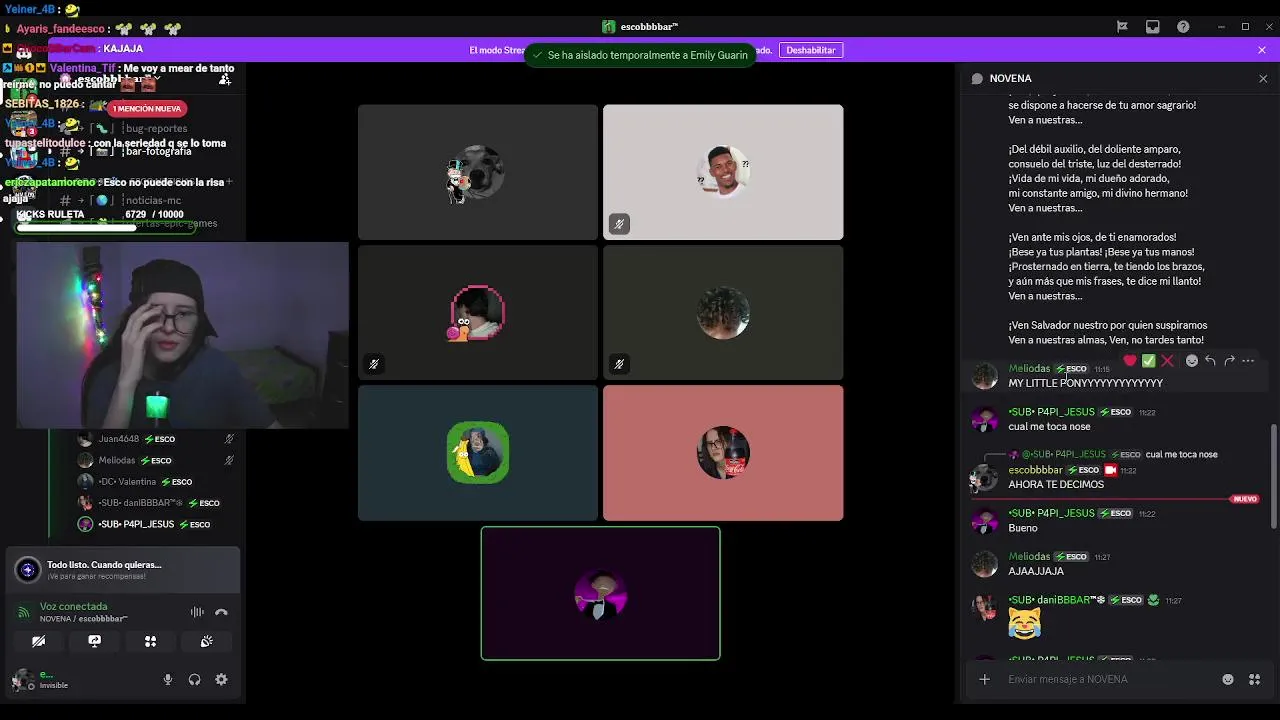Disconnect from the voice channel

(x=221, y=612)
